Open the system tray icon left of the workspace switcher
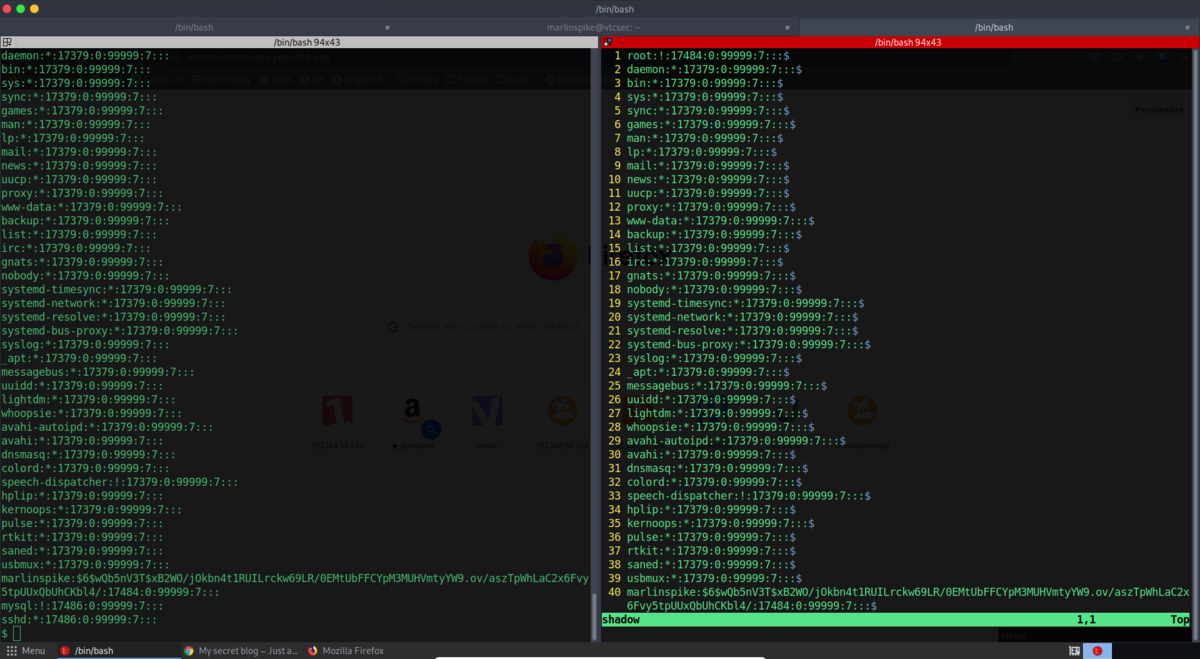The image size is (1200, 659). tap(1074, 650)
